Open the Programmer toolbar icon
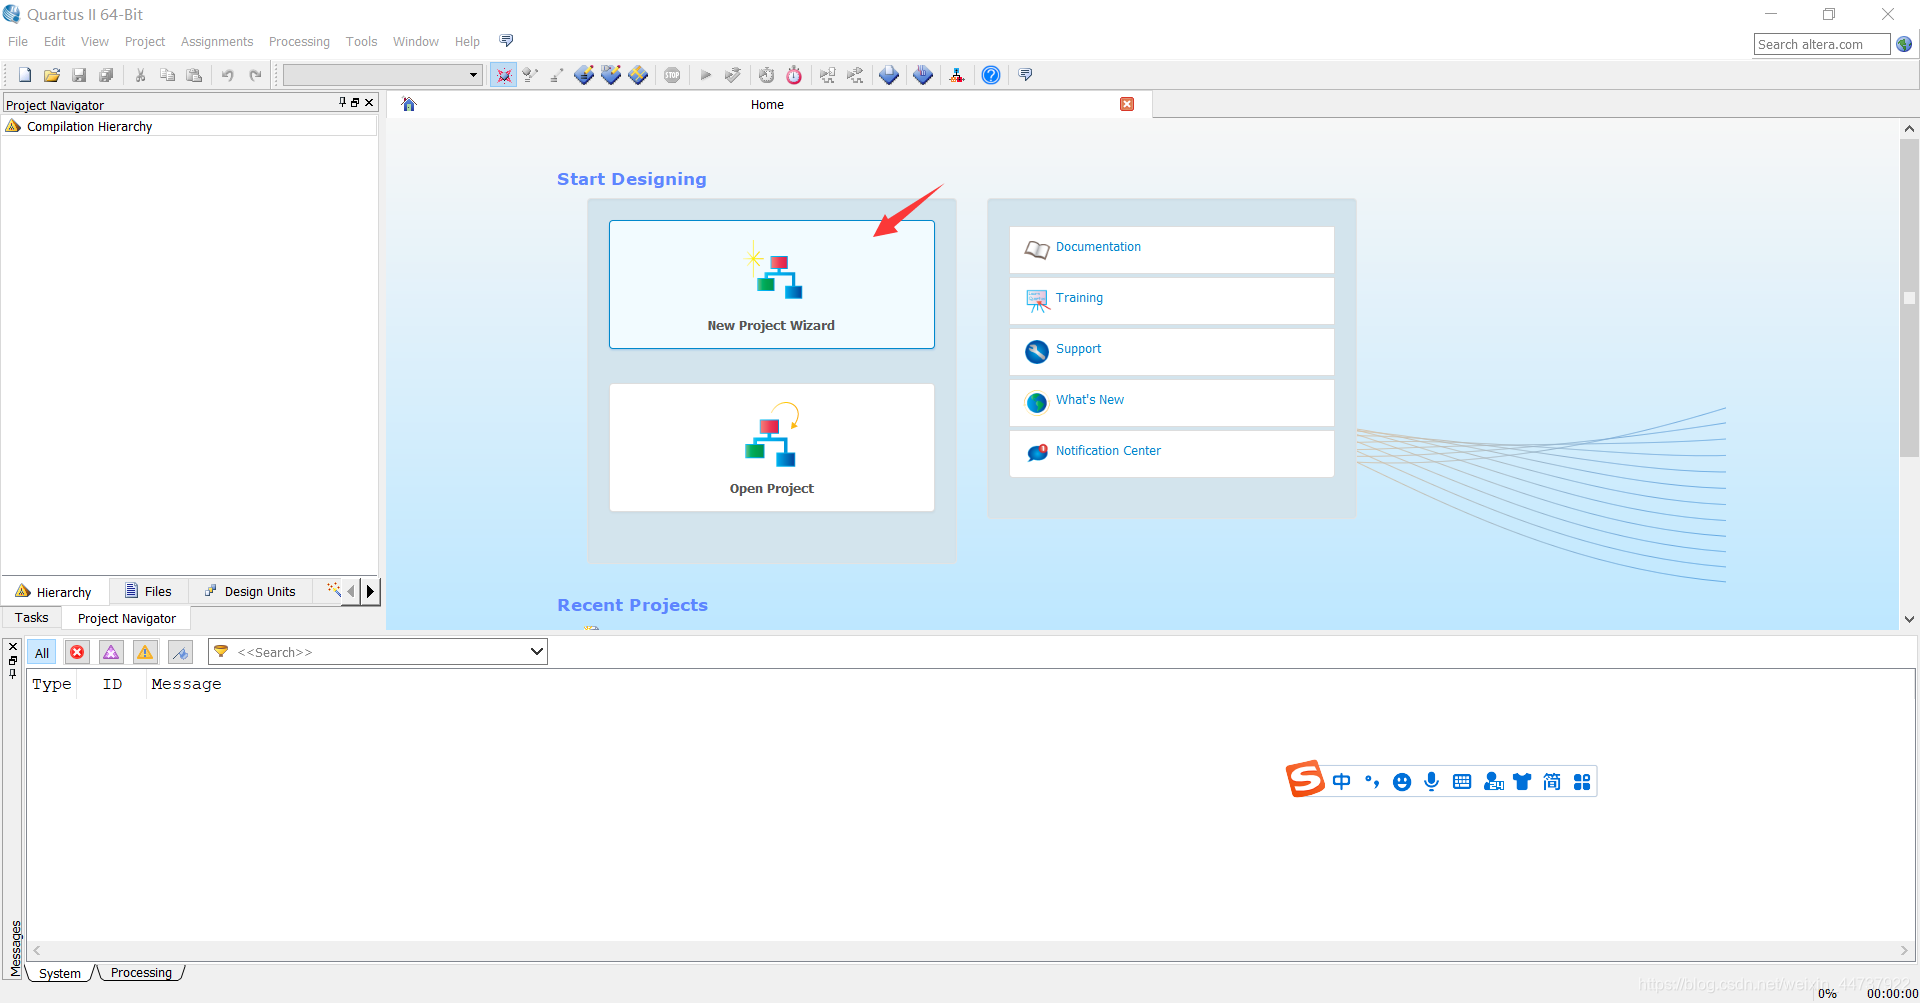The width and height of the screenshot is (1920, 1003). click(923, 75)
